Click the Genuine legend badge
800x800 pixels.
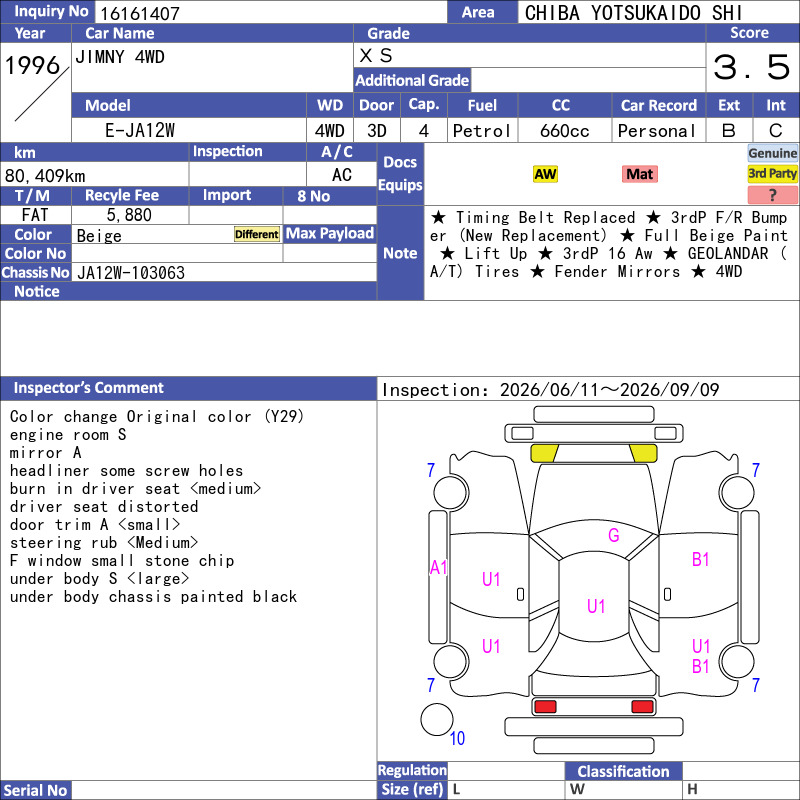pos(772,153)
